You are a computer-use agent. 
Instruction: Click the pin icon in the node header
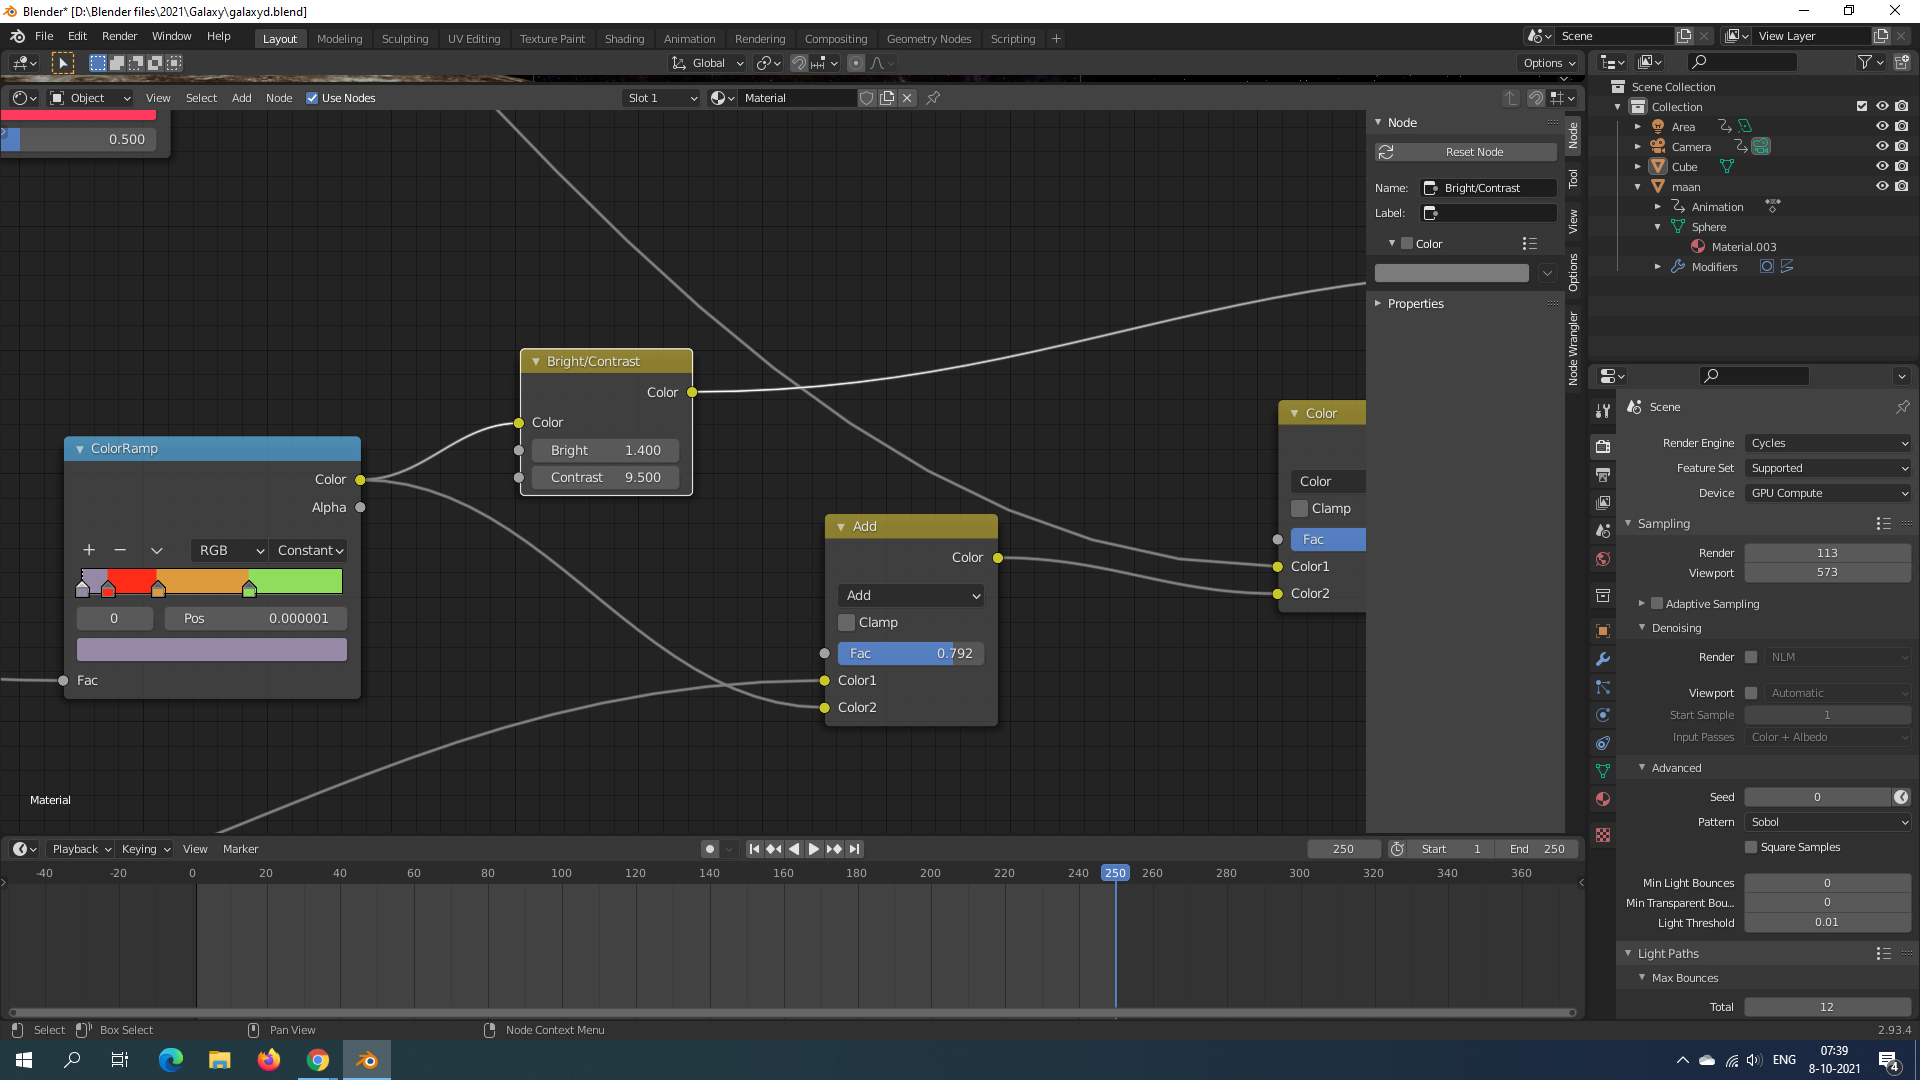click(x=933, y=98)
